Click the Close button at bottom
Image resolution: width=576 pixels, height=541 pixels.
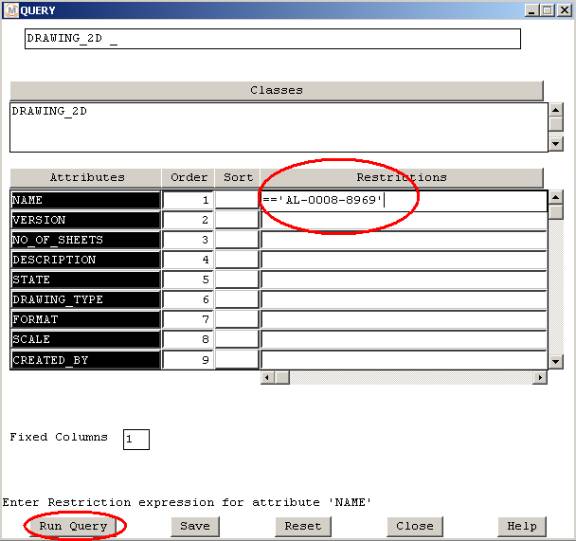[415, 526]
